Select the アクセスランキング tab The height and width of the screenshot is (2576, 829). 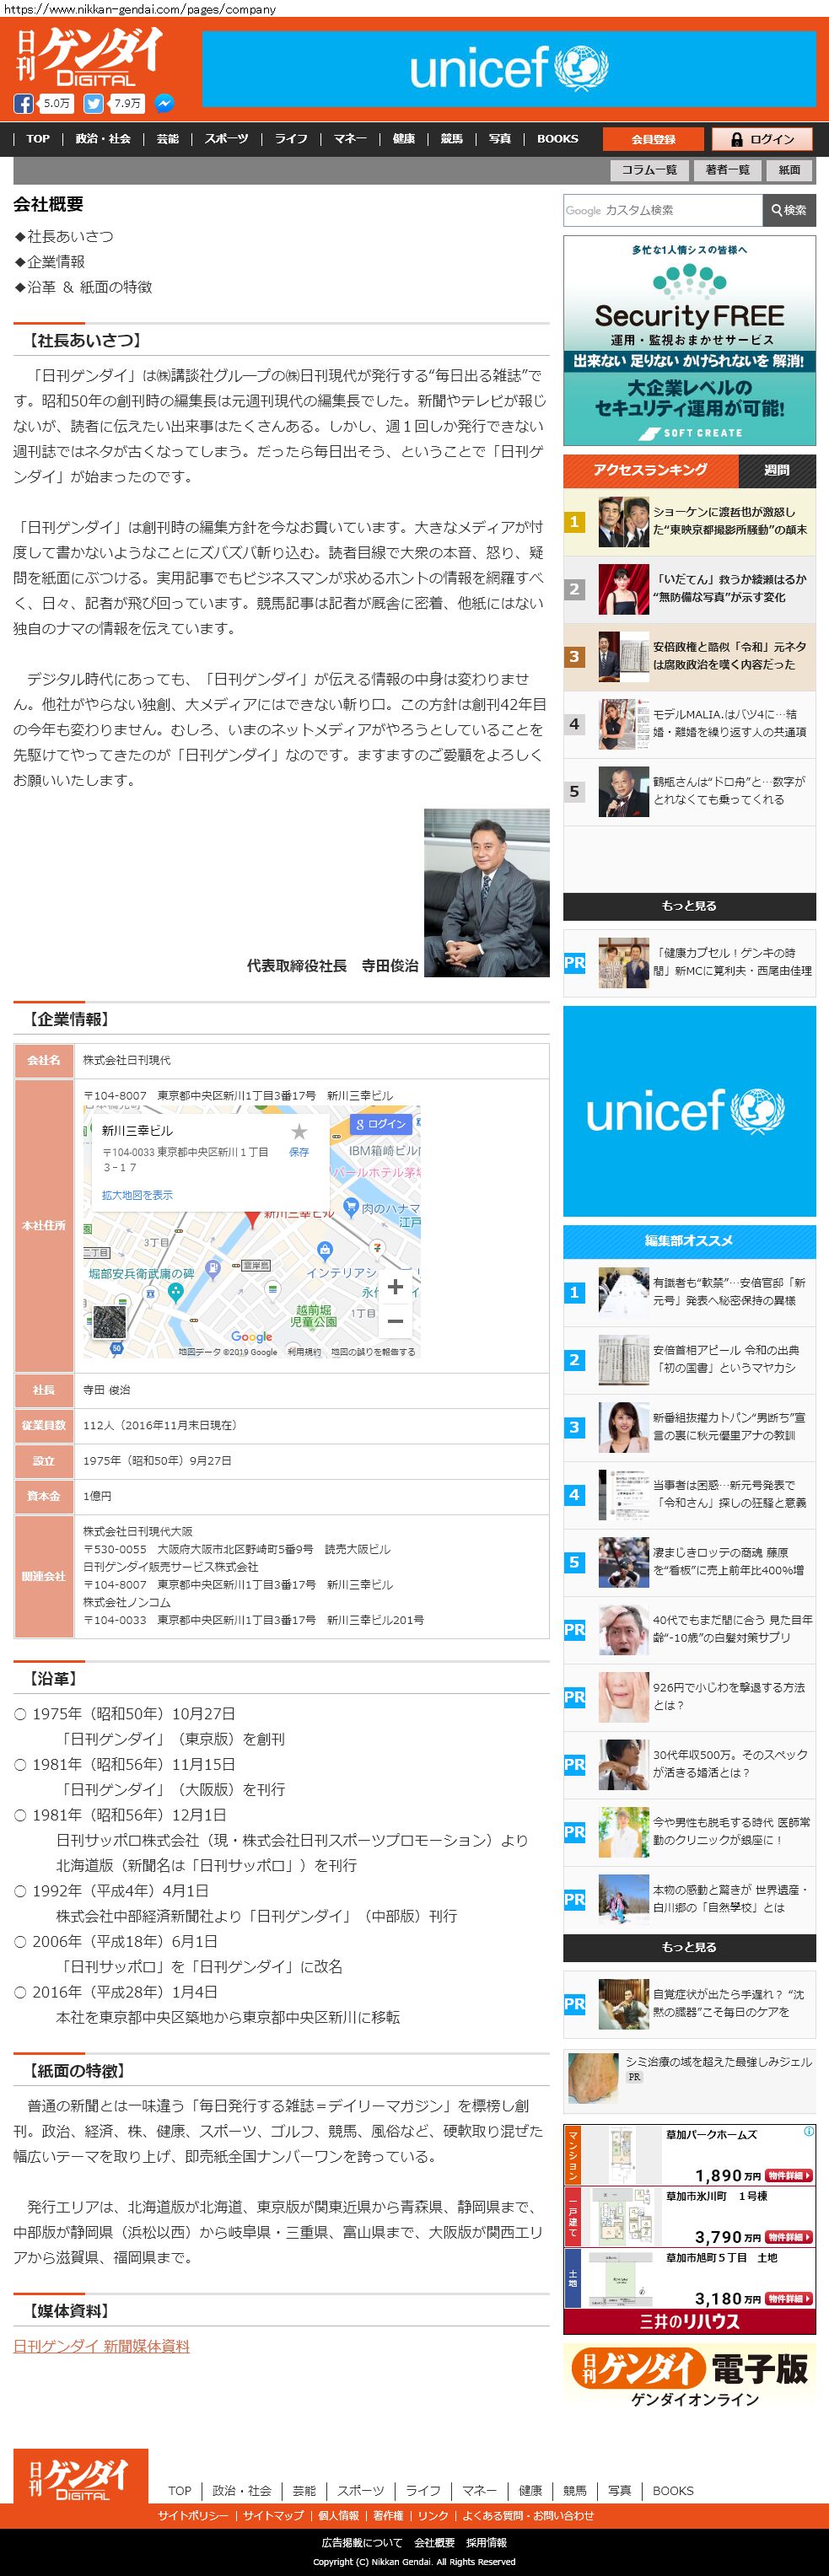click(x=651, y=470)
